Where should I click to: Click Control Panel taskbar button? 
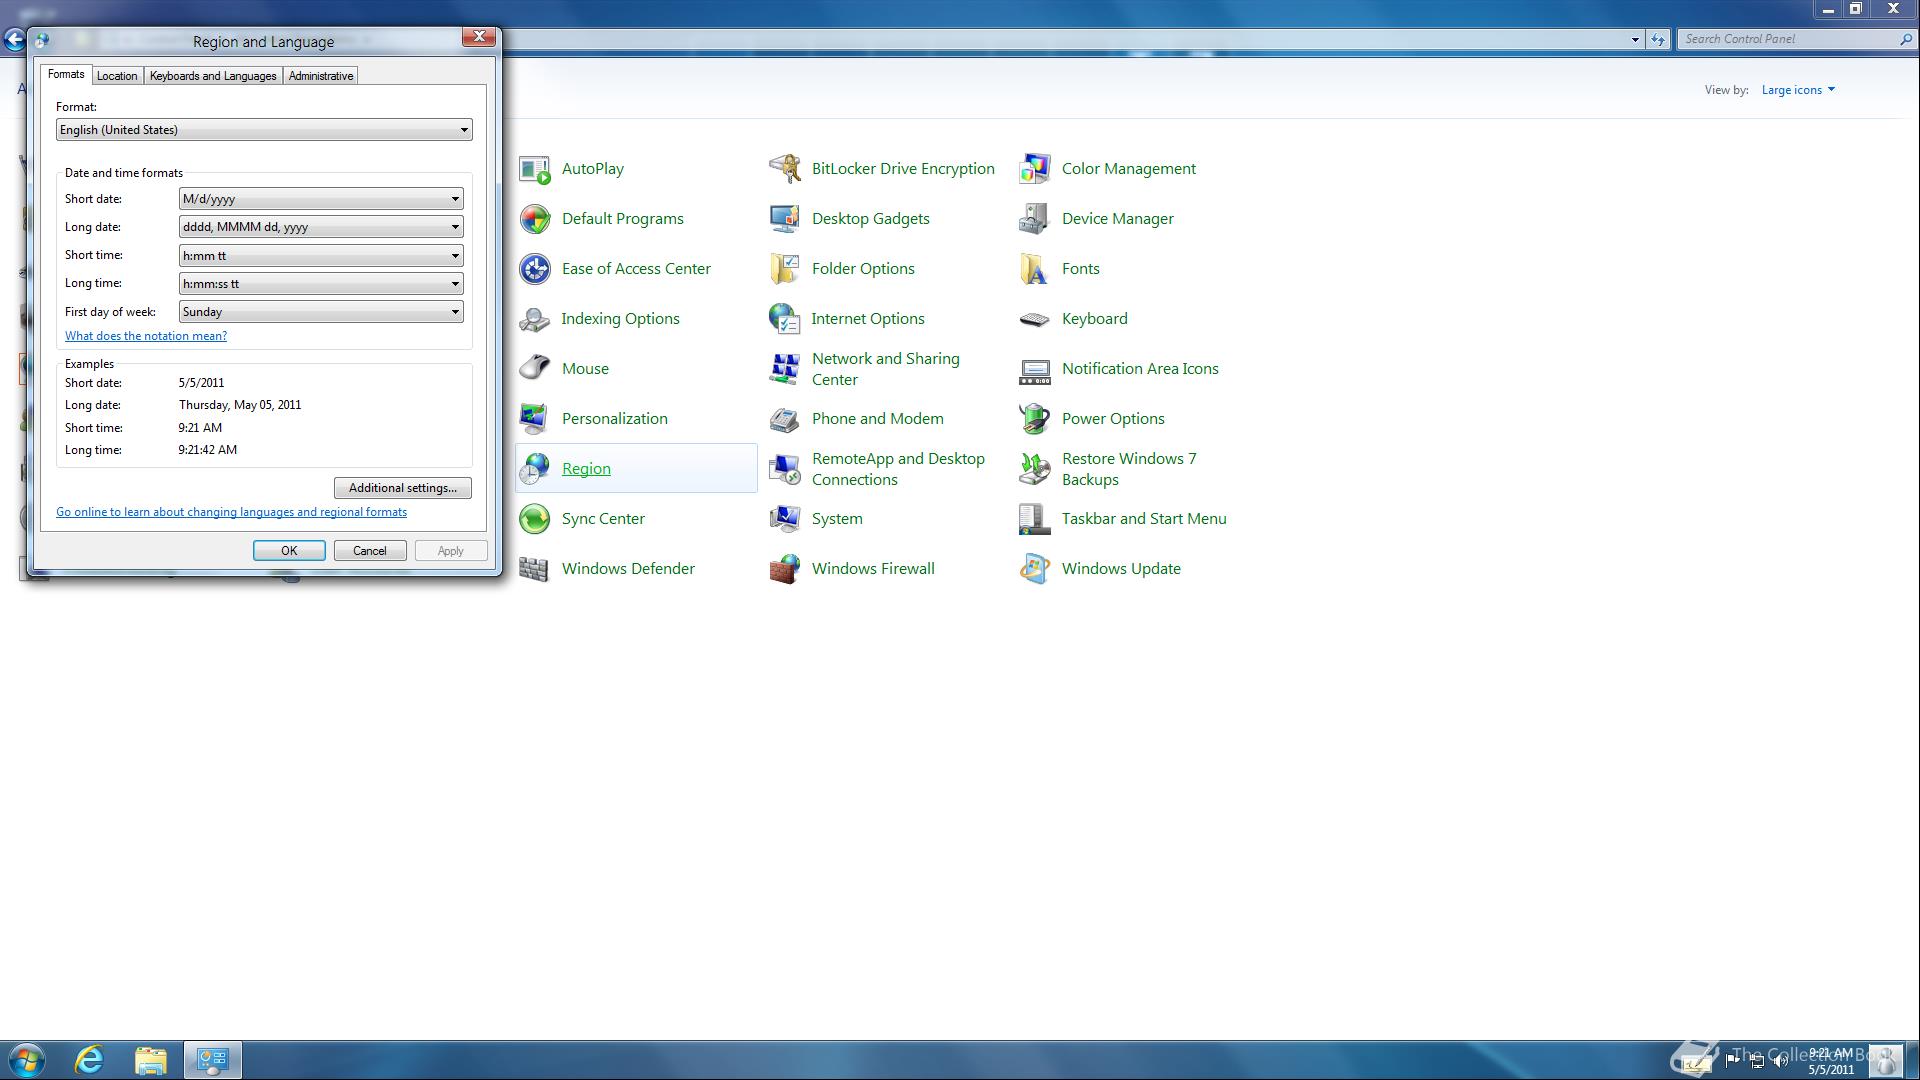coord(213,1060)
